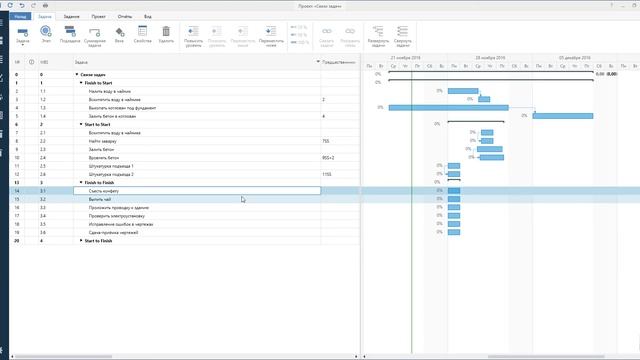The image size is (640, 360).
Task: Click the 0% progress ribbon button
Action: pyautogui.click(x=299, y=27)
